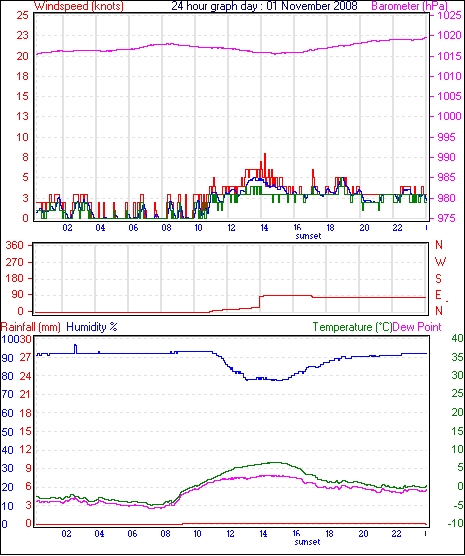This screenshot has height=556, width=465.
Task: Click the E compass label
Action: coord(439,295)
